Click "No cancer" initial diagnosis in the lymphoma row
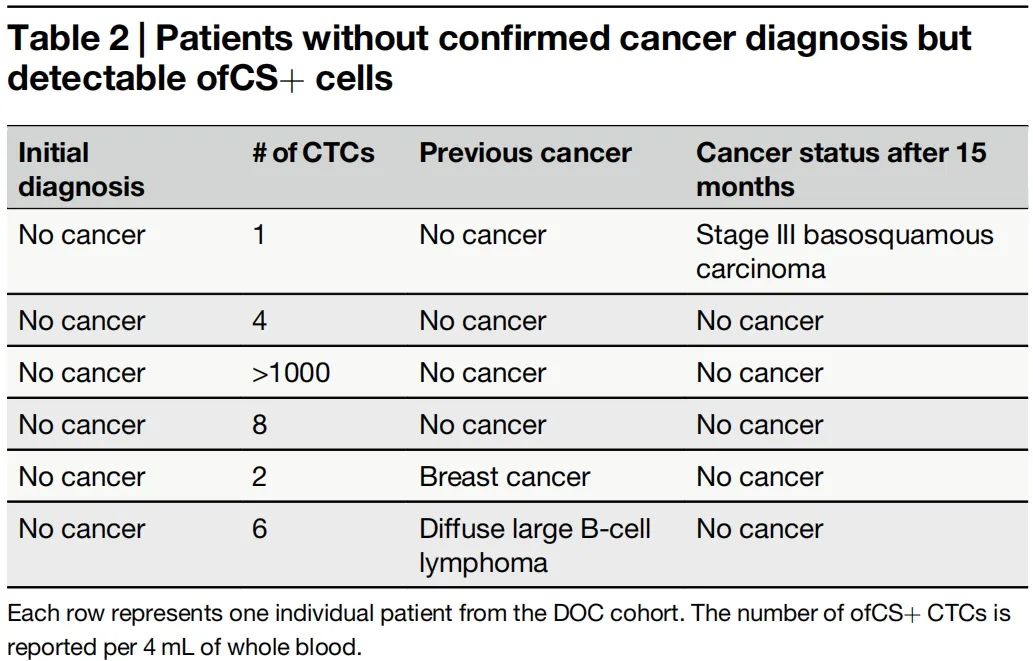The width and height of the screenshot is (1033, 661). pyautogui.click(x=82, y=529)
